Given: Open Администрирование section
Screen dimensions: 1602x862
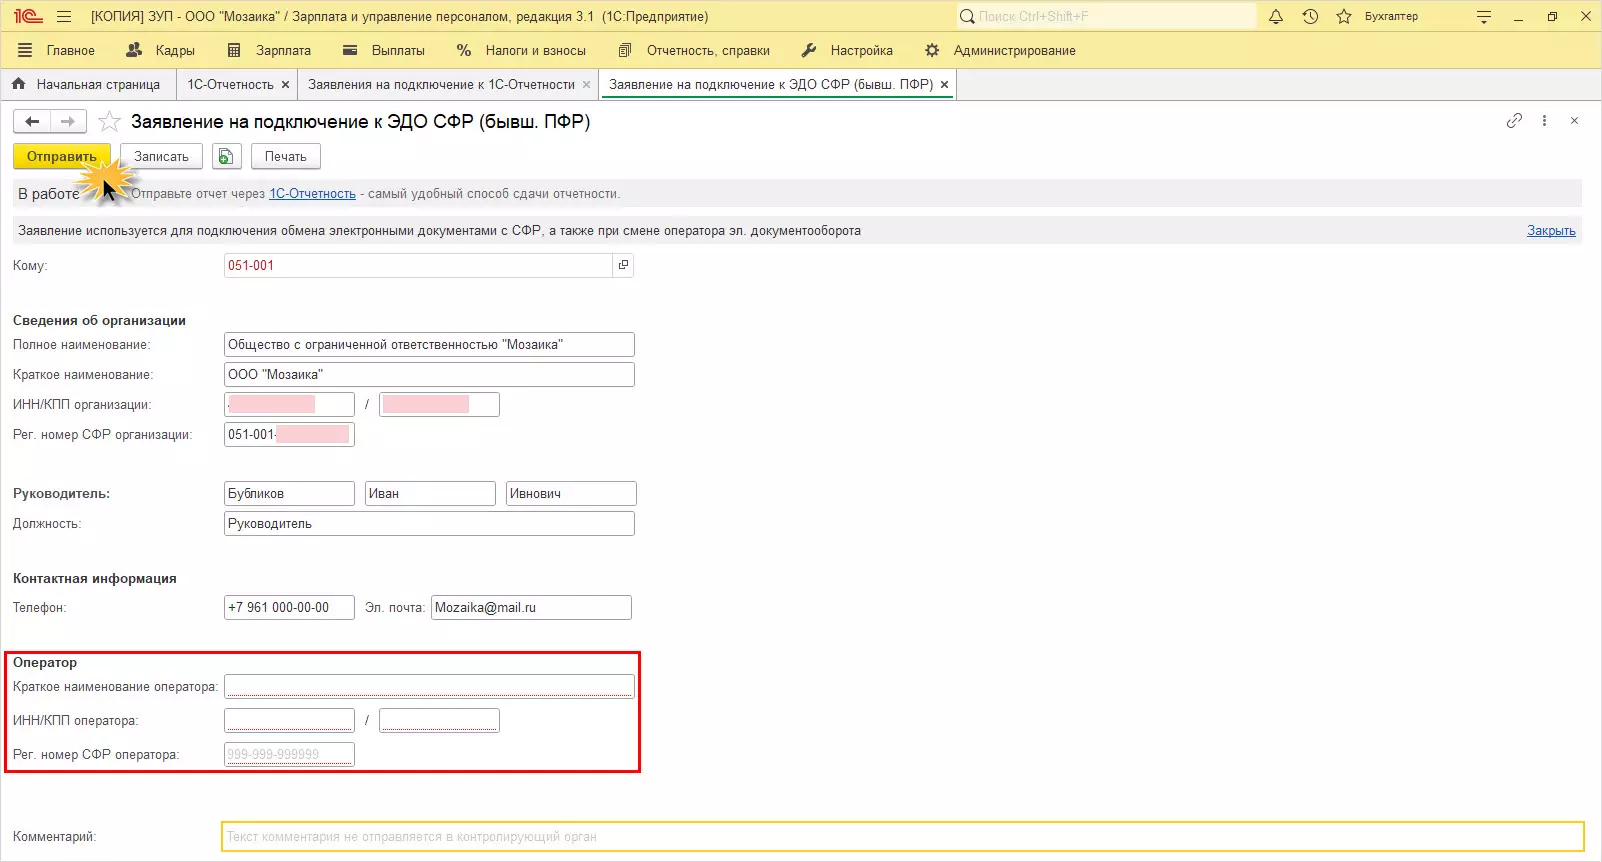Looking at the screenshot, I should click(x=1000, y=50).
